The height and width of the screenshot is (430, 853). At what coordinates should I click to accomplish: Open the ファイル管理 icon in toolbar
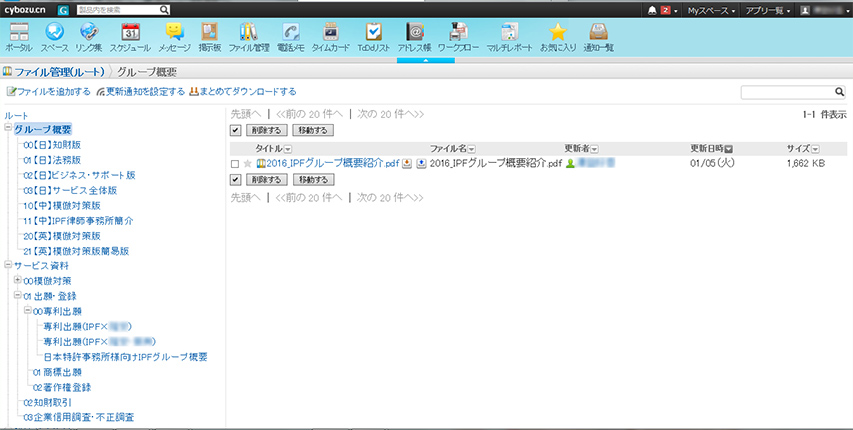(249, 32)
